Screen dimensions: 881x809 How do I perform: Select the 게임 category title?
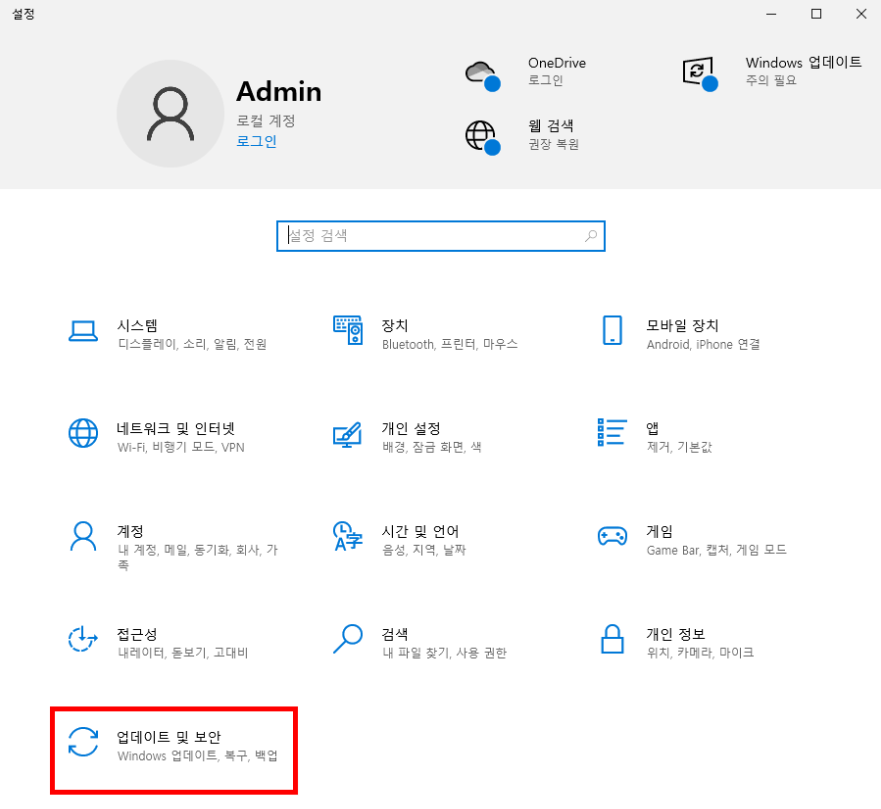point(659,531)
